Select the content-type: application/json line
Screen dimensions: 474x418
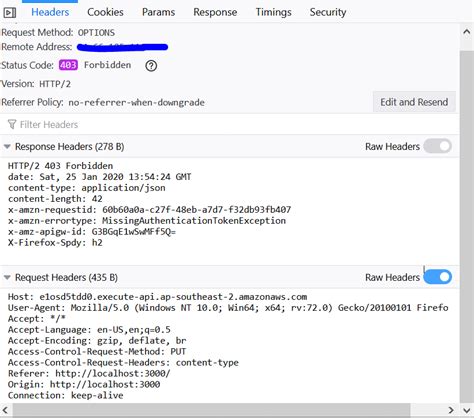[x=87, y=188]
